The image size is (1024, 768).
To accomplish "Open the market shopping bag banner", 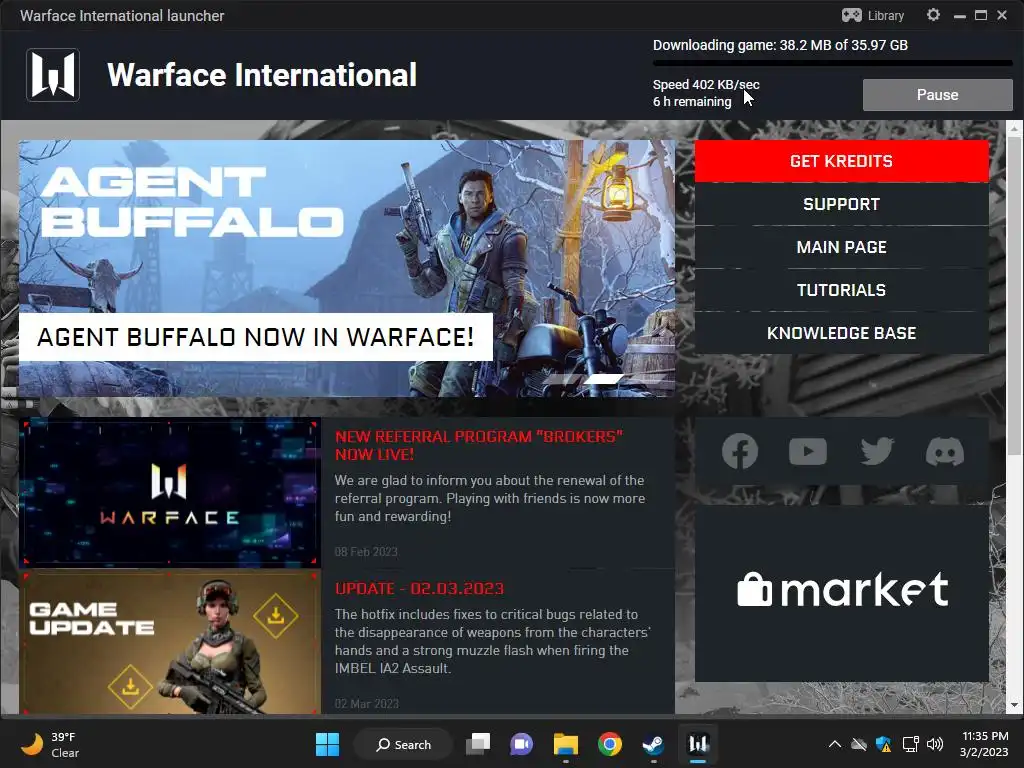I will (x=842, y=594).
